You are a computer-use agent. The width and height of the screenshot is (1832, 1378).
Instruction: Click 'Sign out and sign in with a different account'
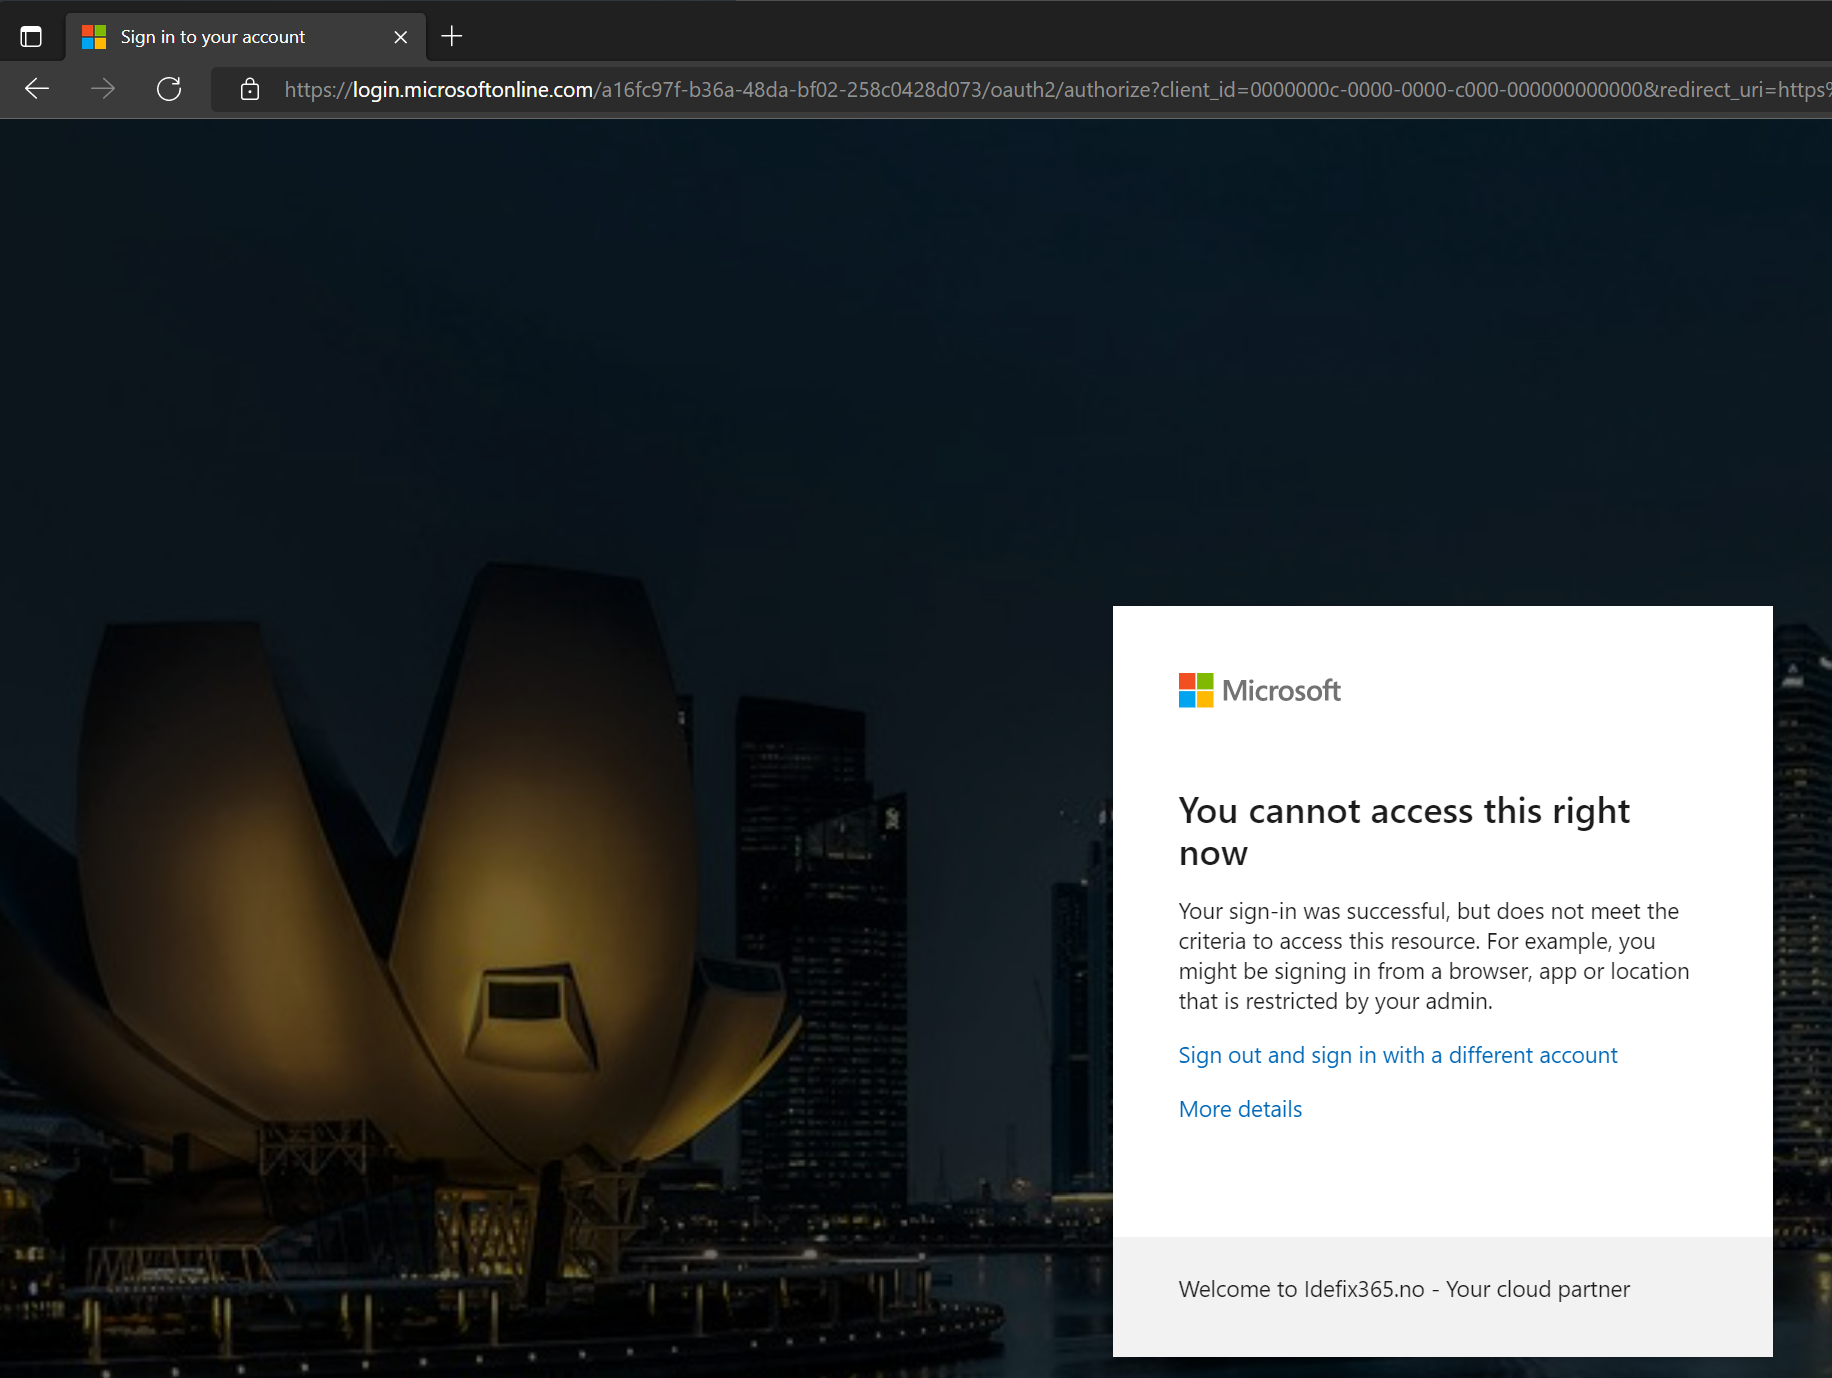point(1398,1055)
